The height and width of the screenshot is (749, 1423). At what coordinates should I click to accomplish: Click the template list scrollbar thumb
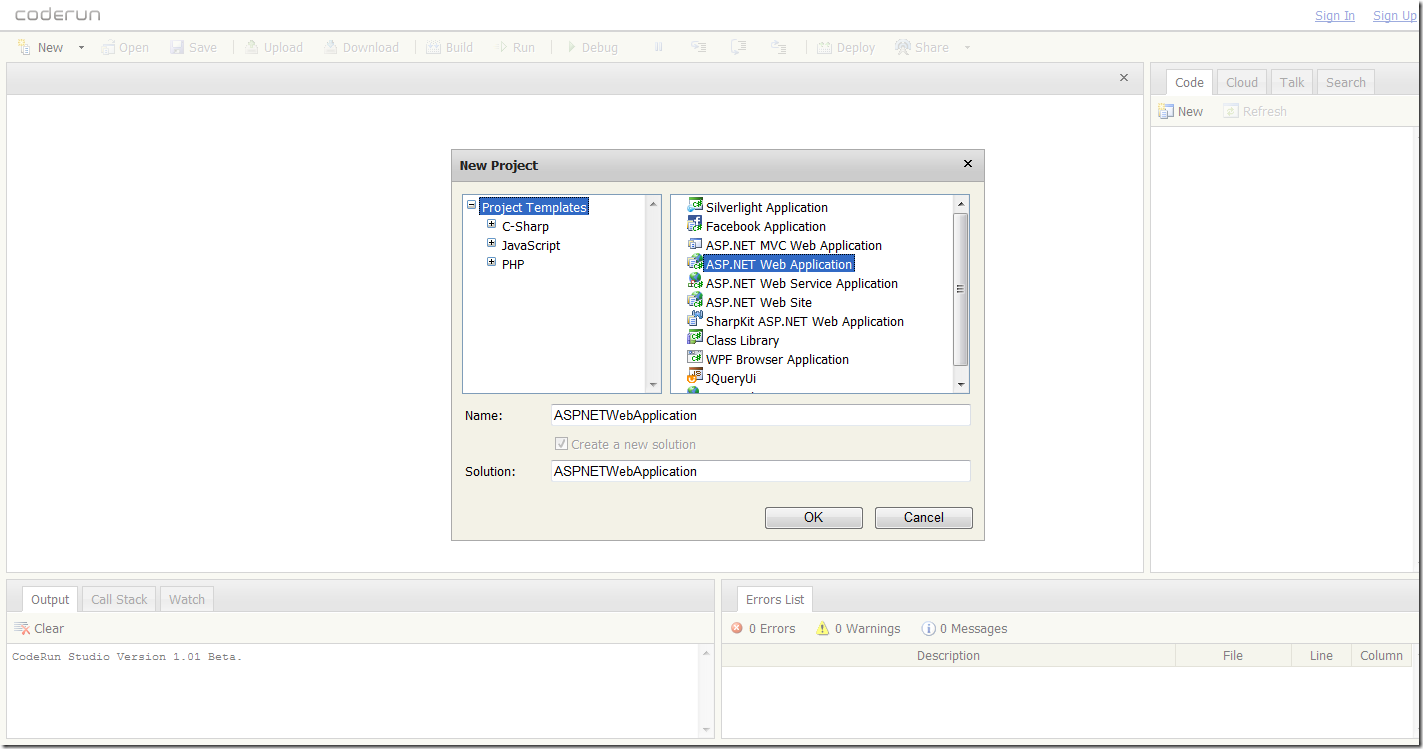pos(961,289)
